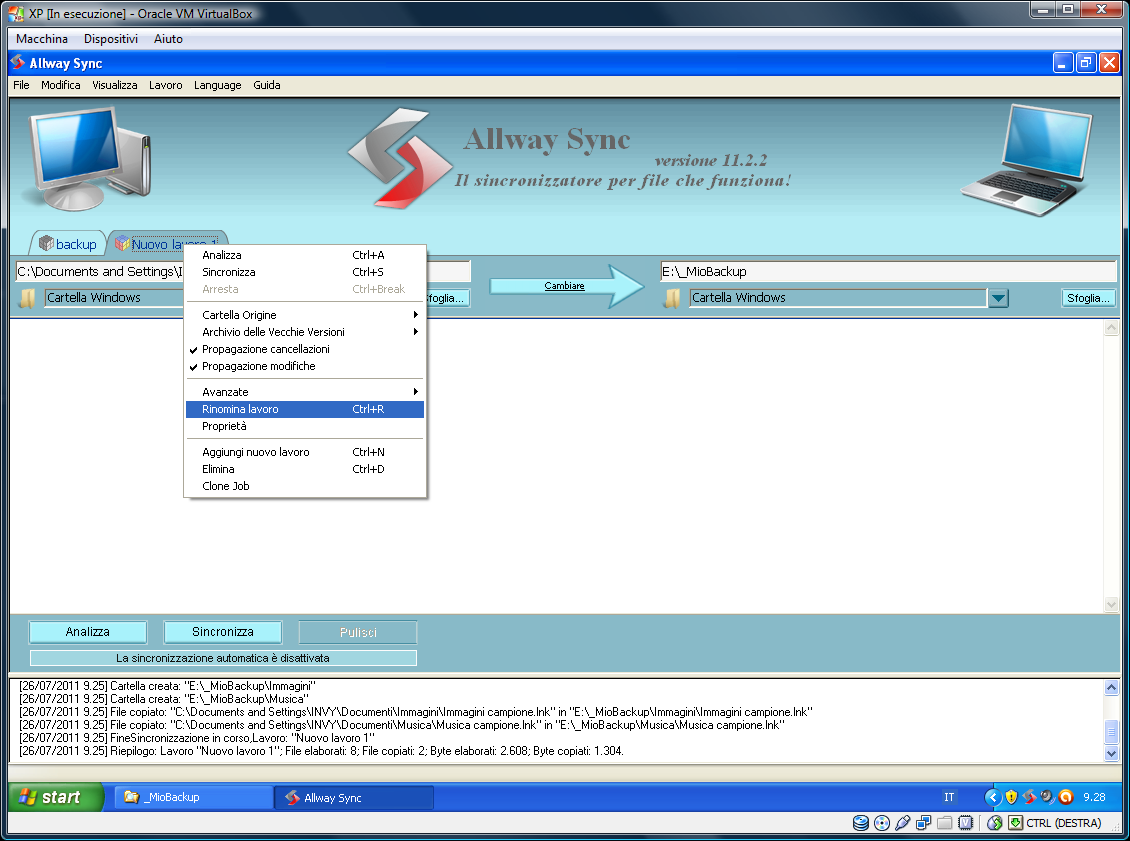Click the IT language indicator
Image resolution: width=1130 pixels, height=841 pixels.
click(949, 797)
